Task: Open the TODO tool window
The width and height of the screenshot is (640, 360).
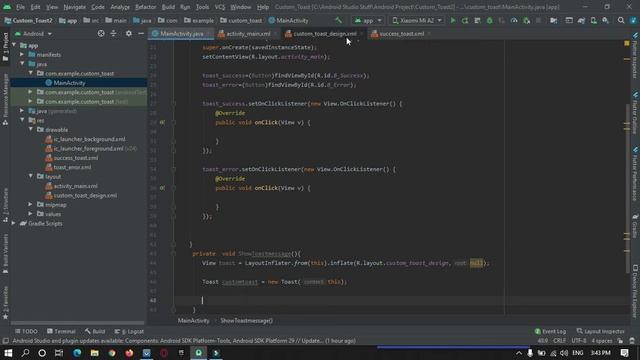Action: coord(26,331)
